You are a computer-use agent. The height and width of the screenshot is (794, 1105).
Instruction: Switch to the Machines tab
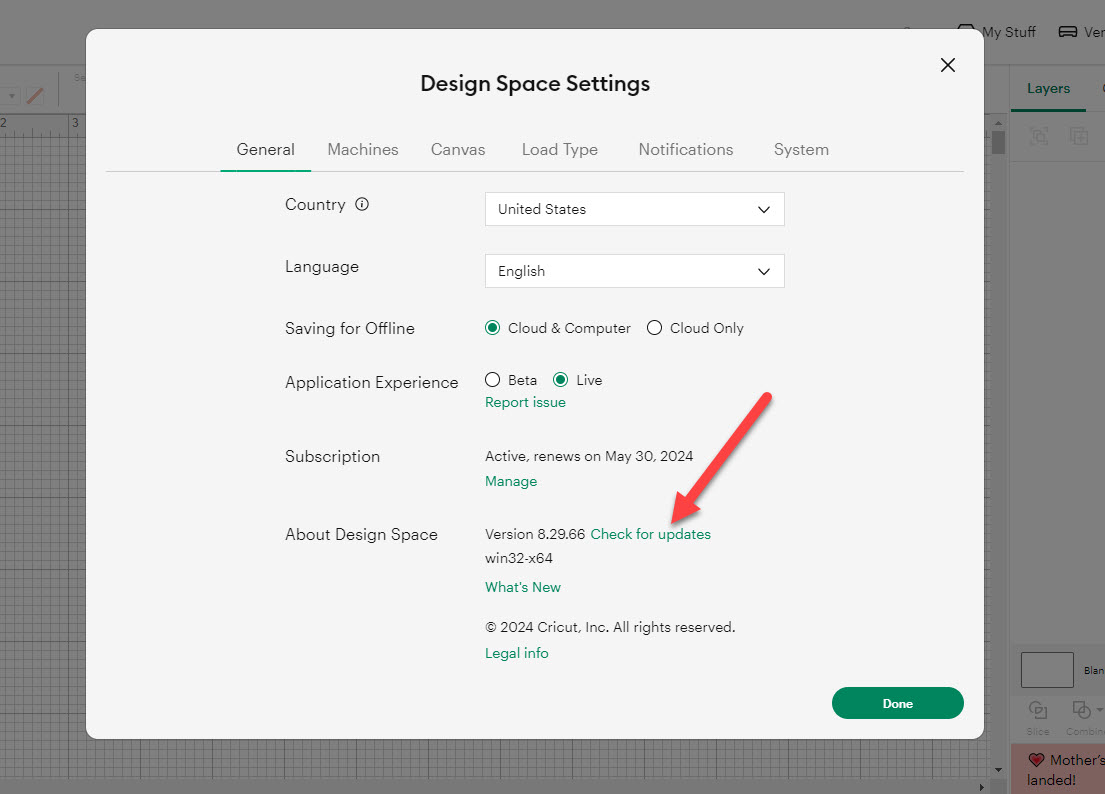(362, 149)
